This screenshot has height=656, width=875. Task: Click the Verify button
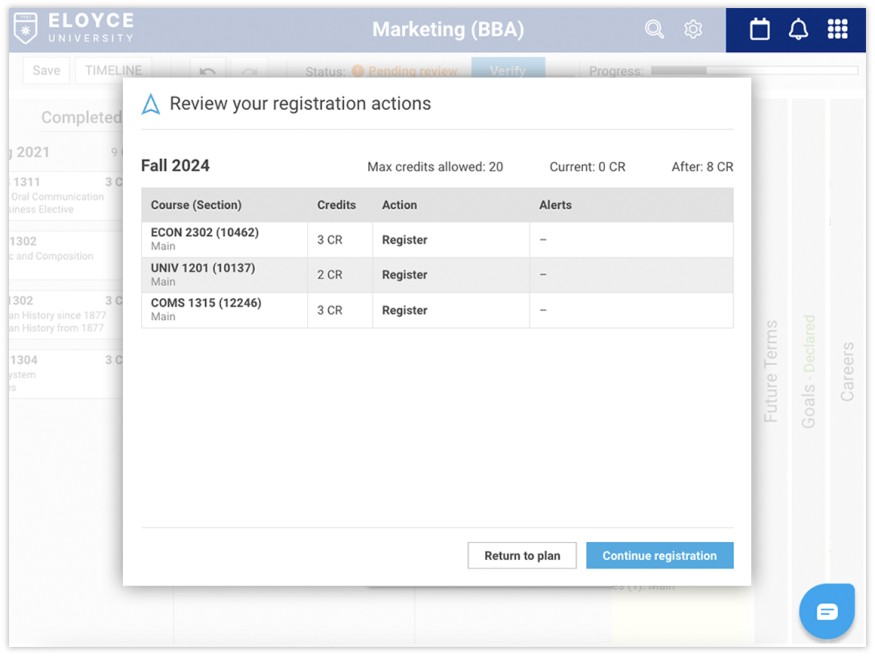pos(508,71)
